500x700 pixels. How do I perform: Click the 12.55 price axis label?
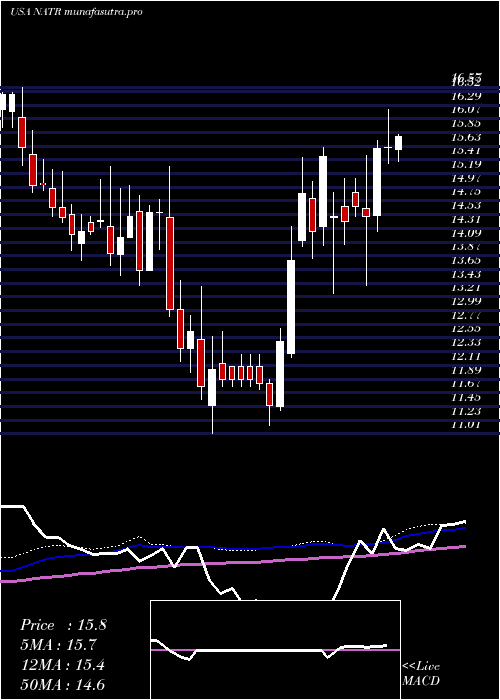tap(466, 329)
